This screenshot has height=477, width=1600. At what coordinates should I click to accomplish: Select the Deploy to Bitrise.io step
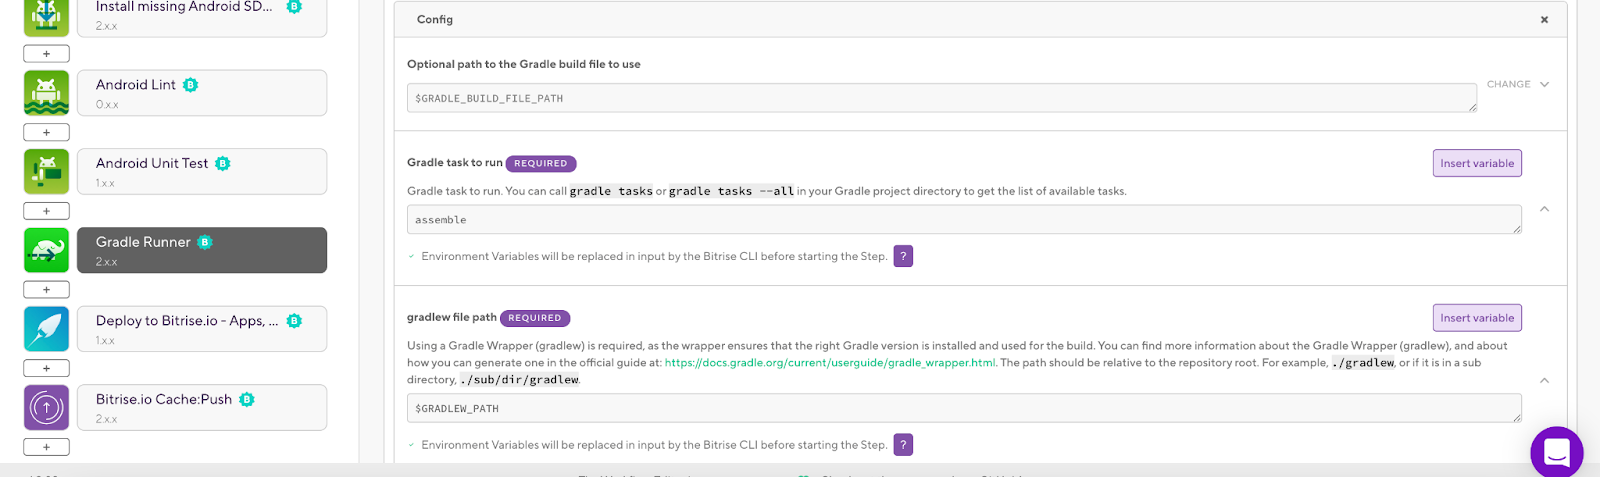[x=202, y=329]
